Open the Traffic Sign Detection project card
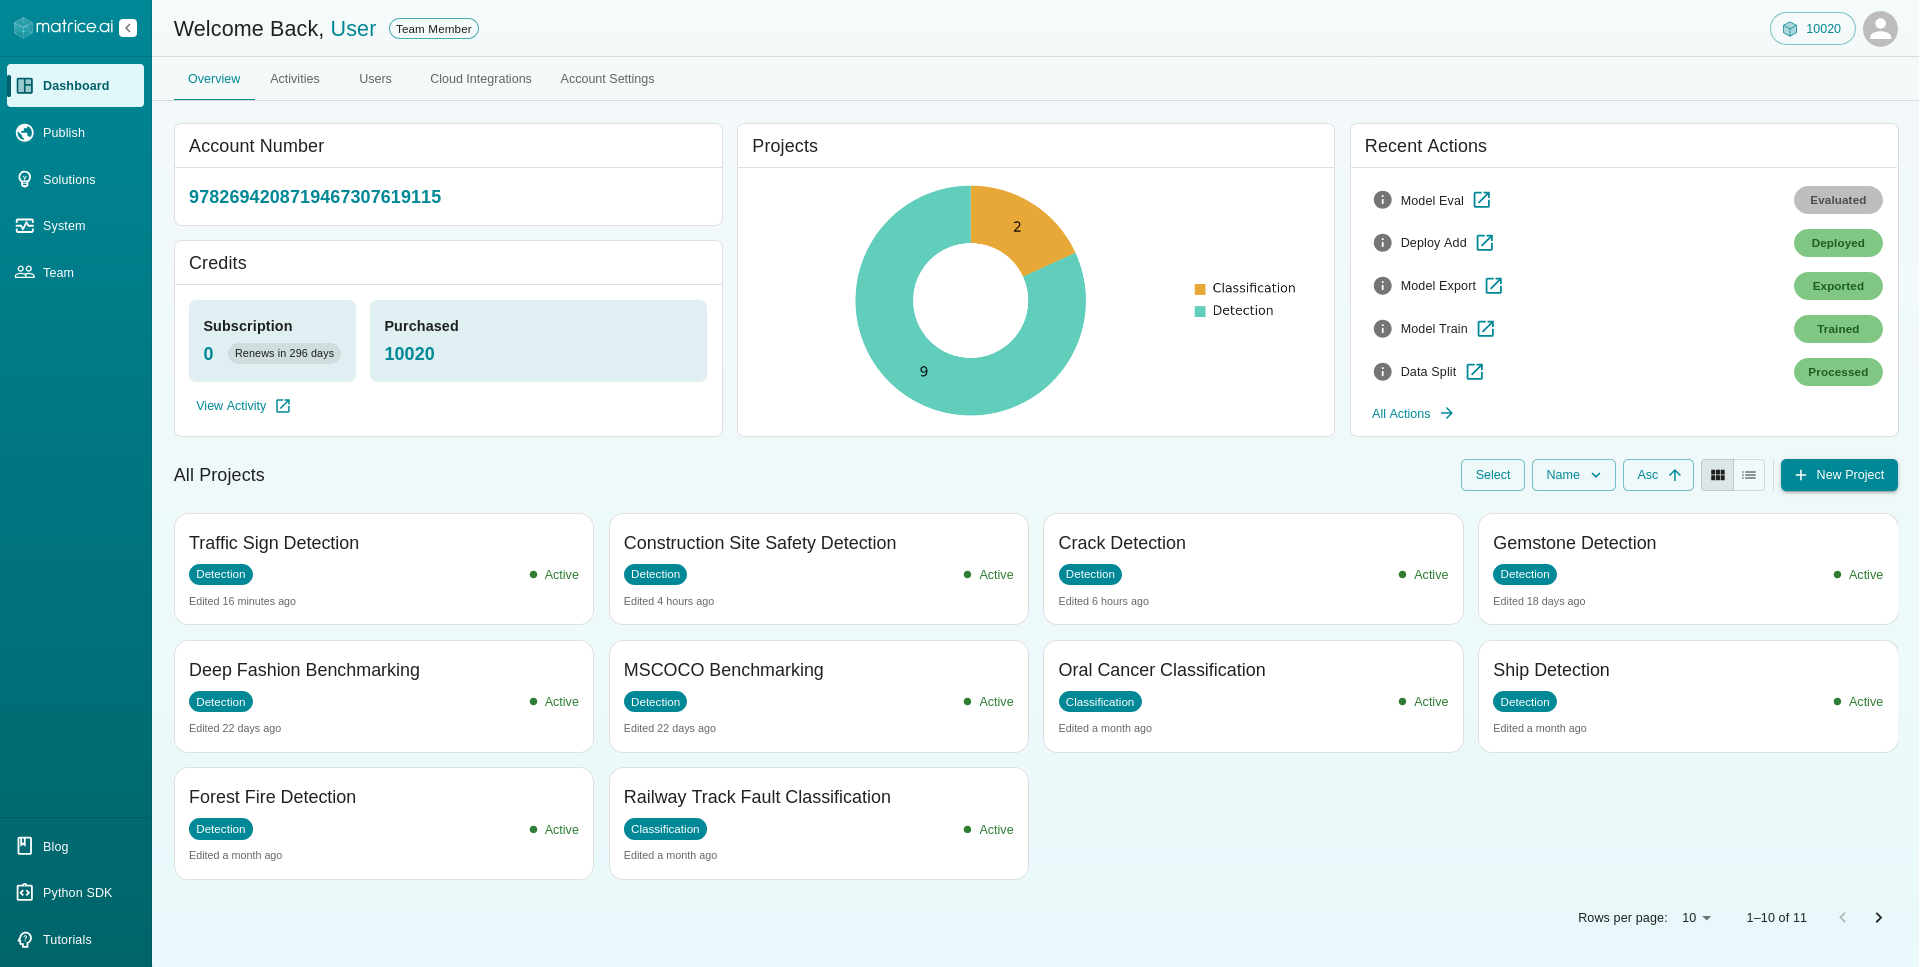Screen dimensions: 1920x967 pyautogui.click(x=383, y=569)
